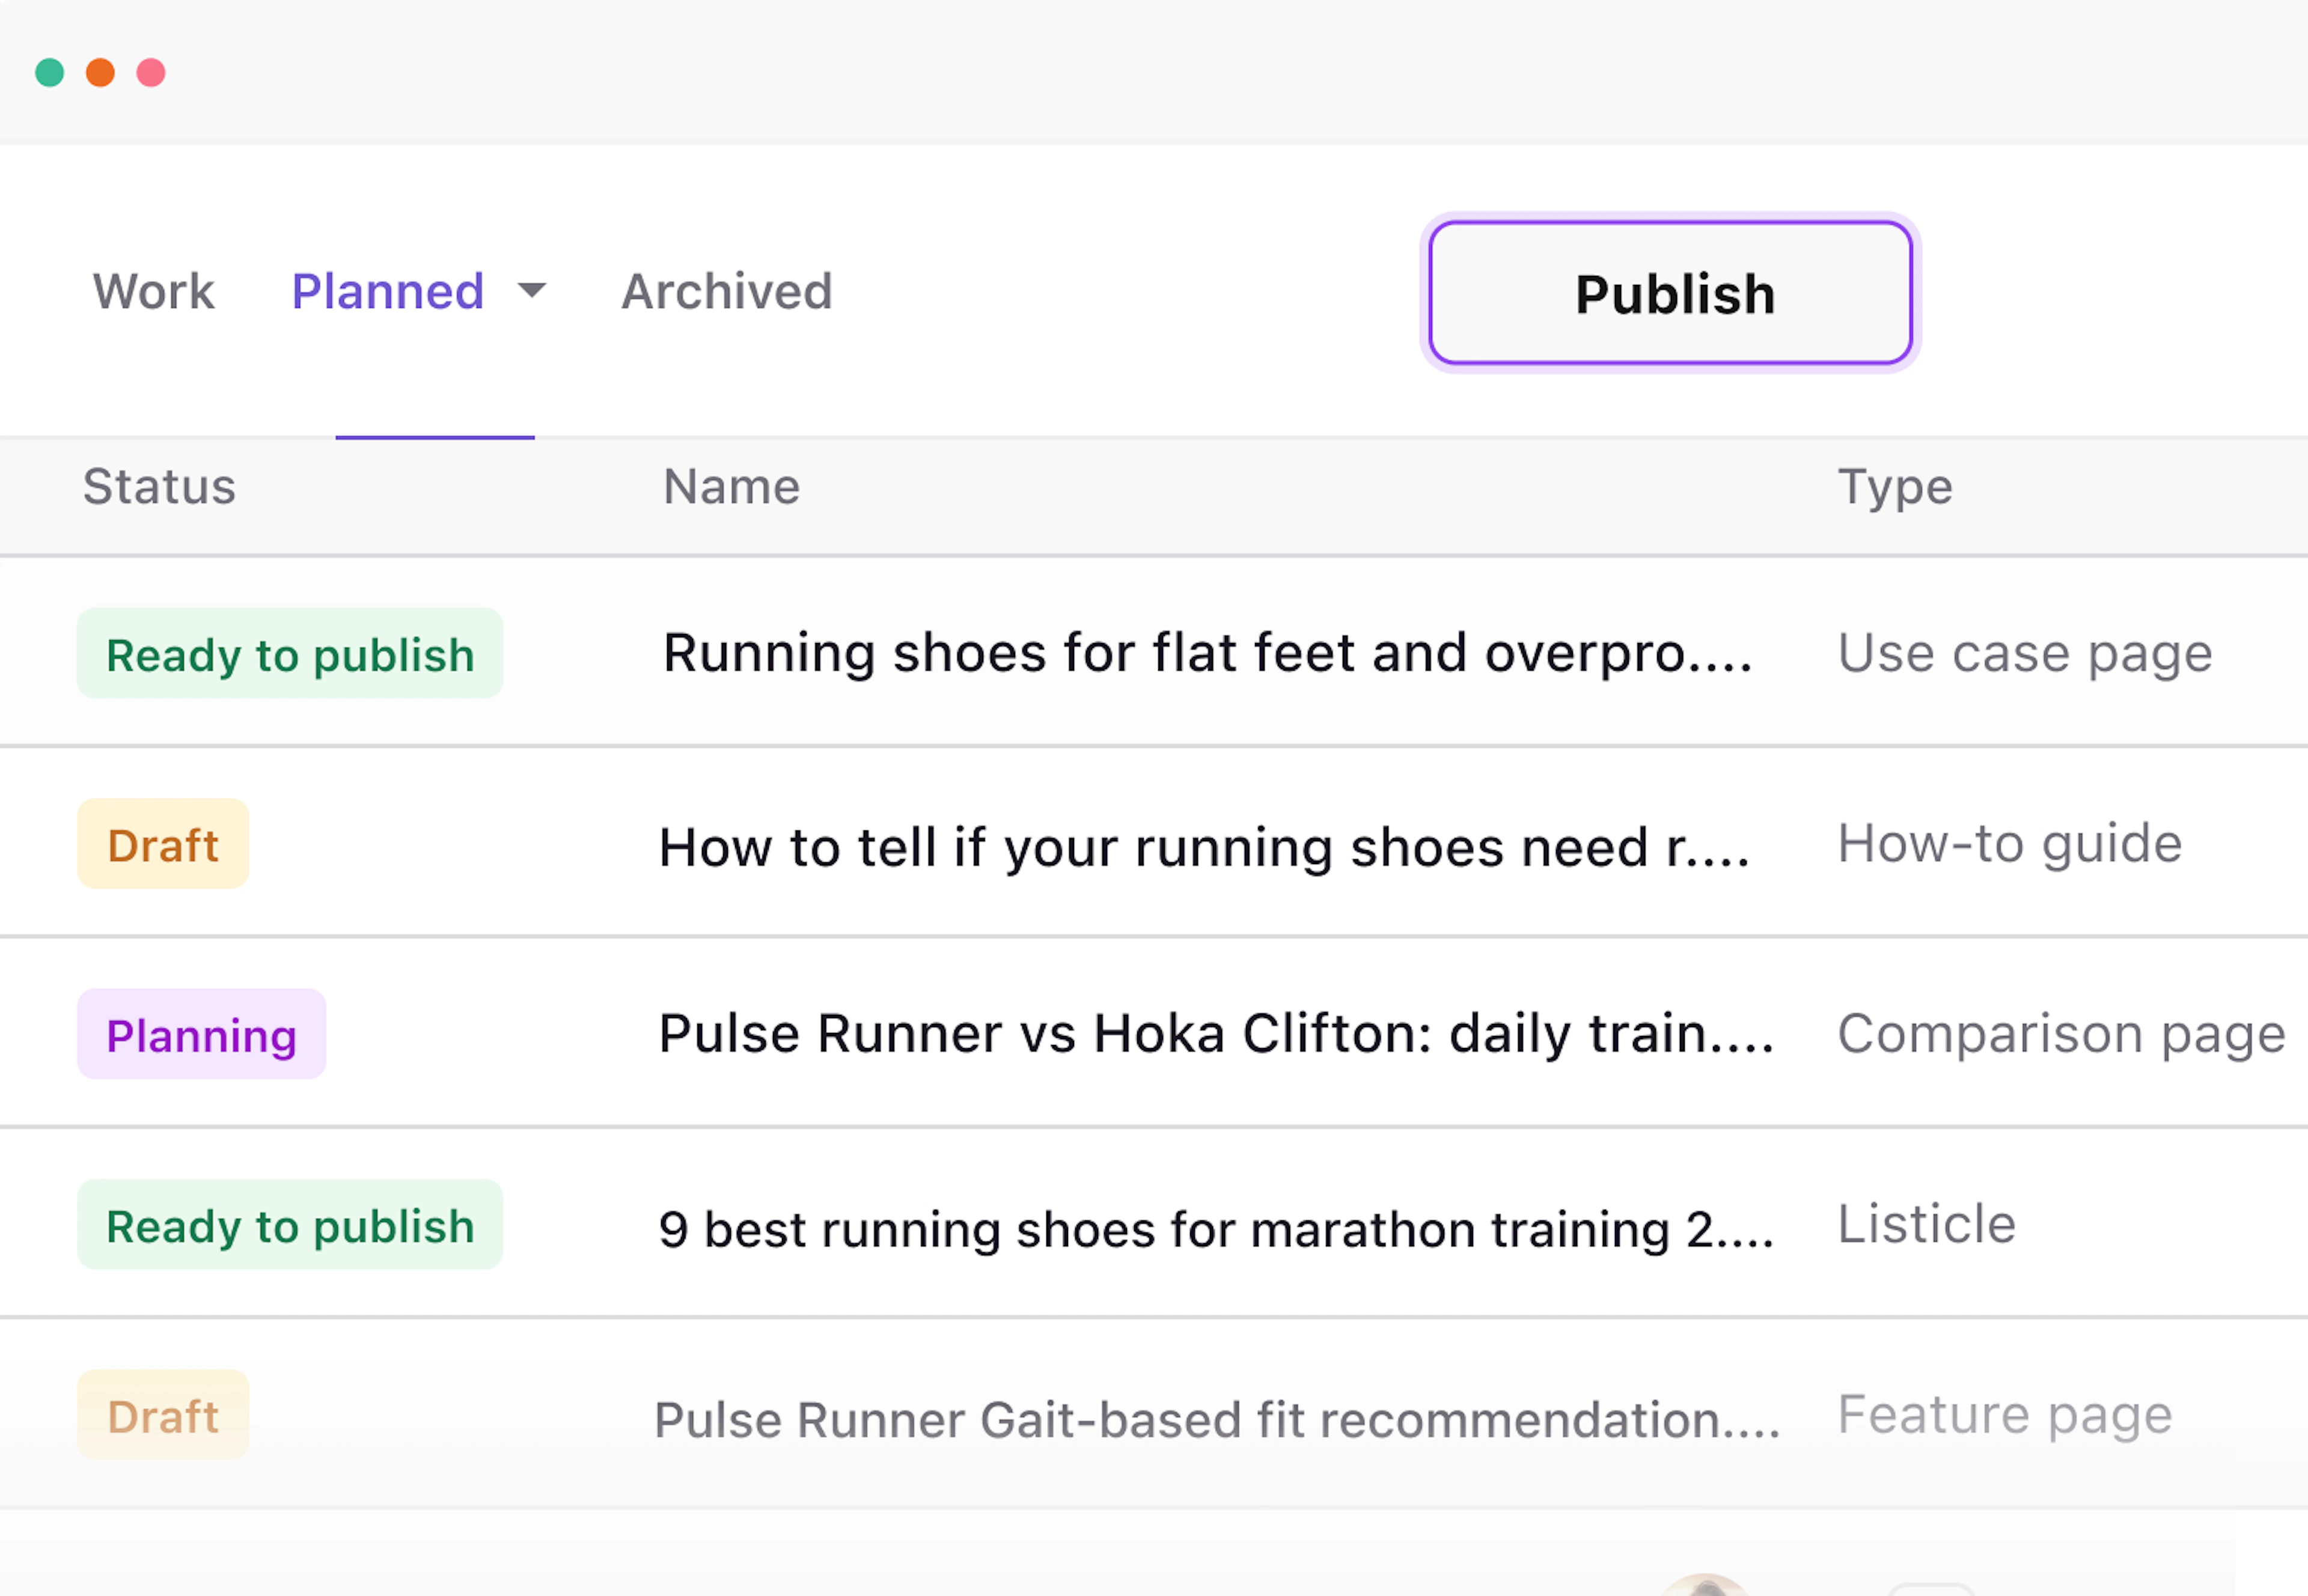2308x1596 pixels.
Task: Sort by the Type column header
Action: coord(1895,487)
